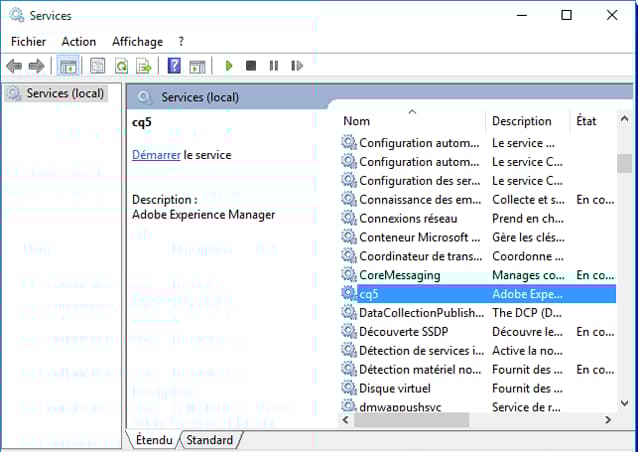Viewport: 638px width, 452px height.
Task: Toggle the console tree pane toolbar icon
Action: (68, 66)
